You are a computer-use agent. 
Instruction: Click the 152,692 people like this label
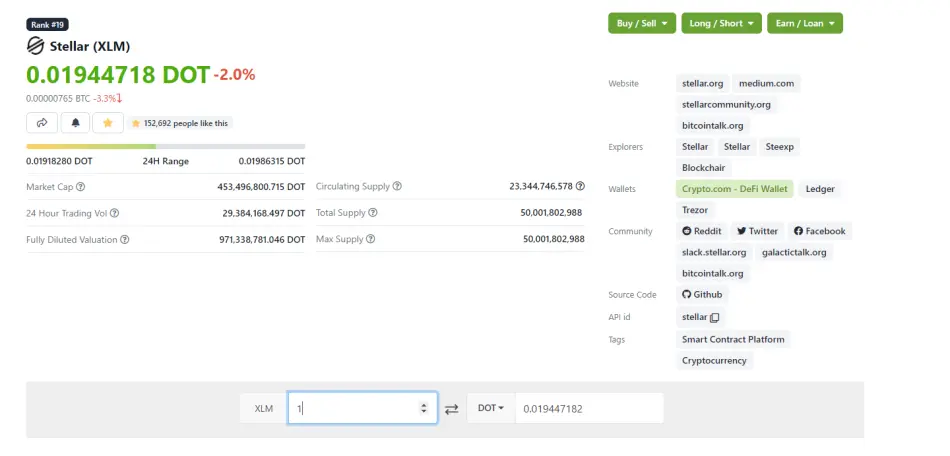[x=180, y=123]
